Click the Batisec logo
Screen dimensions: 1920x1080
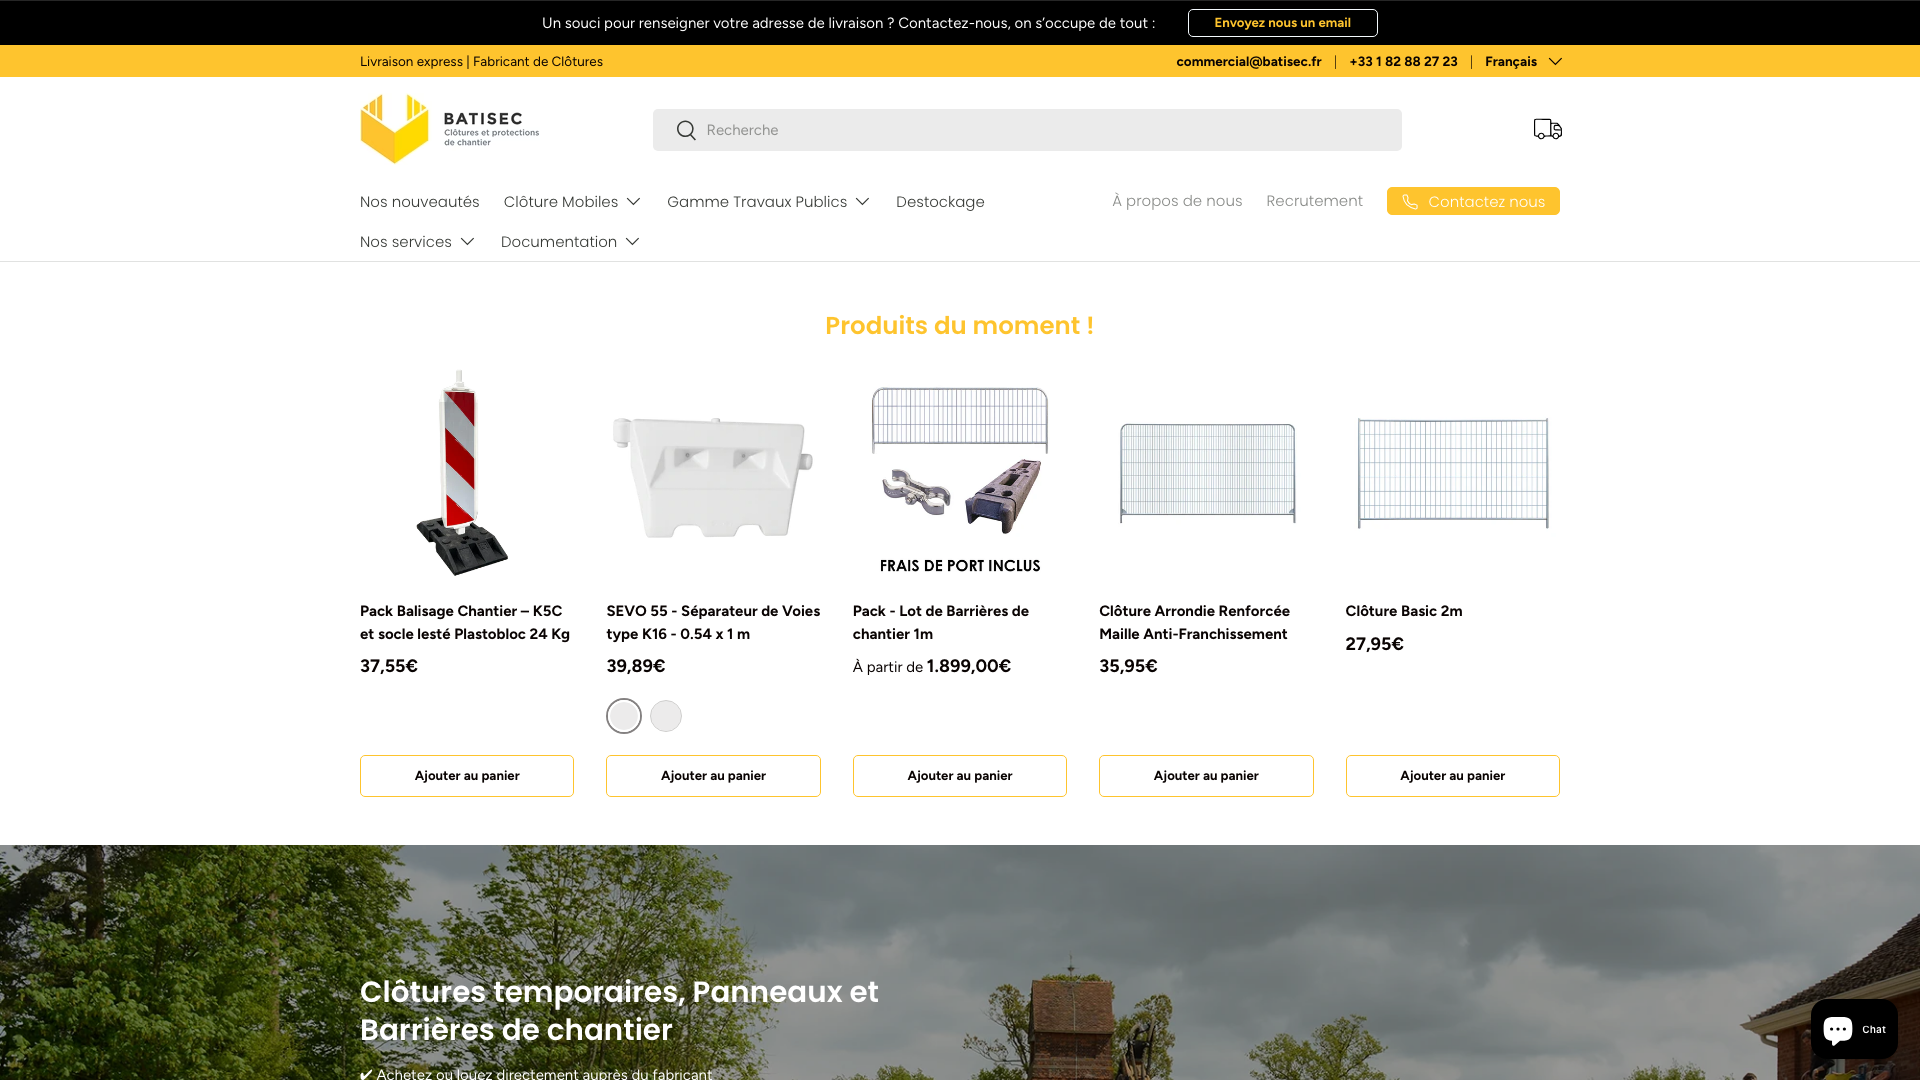(x=449, y=129)
